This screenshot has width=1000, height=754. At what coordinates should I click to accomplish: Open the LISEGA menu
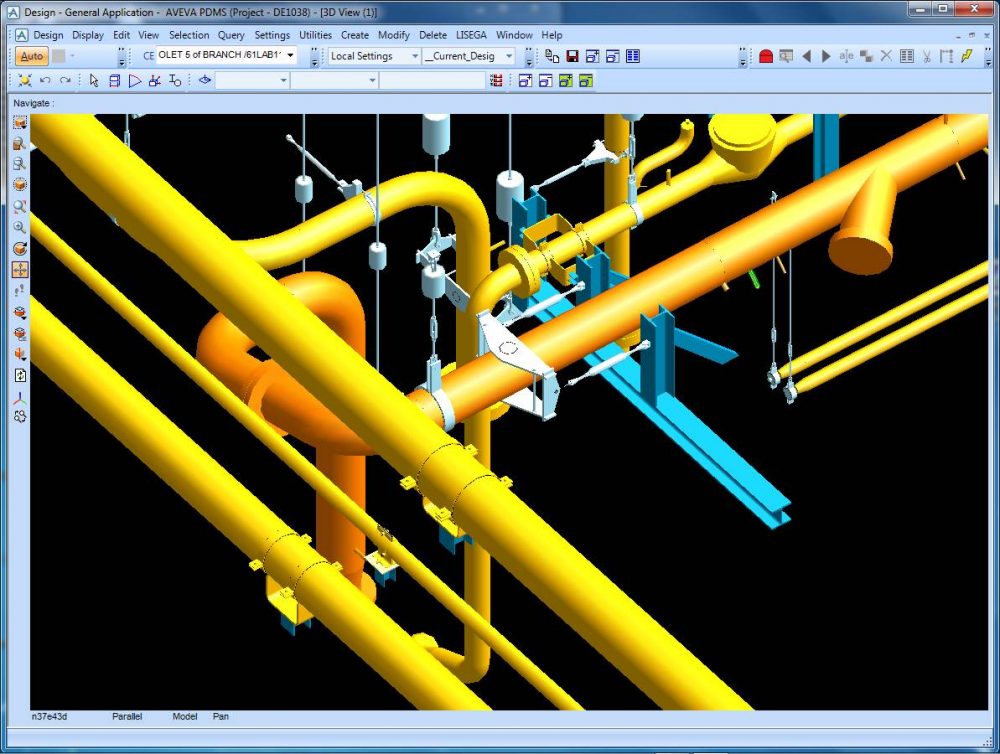472,35
